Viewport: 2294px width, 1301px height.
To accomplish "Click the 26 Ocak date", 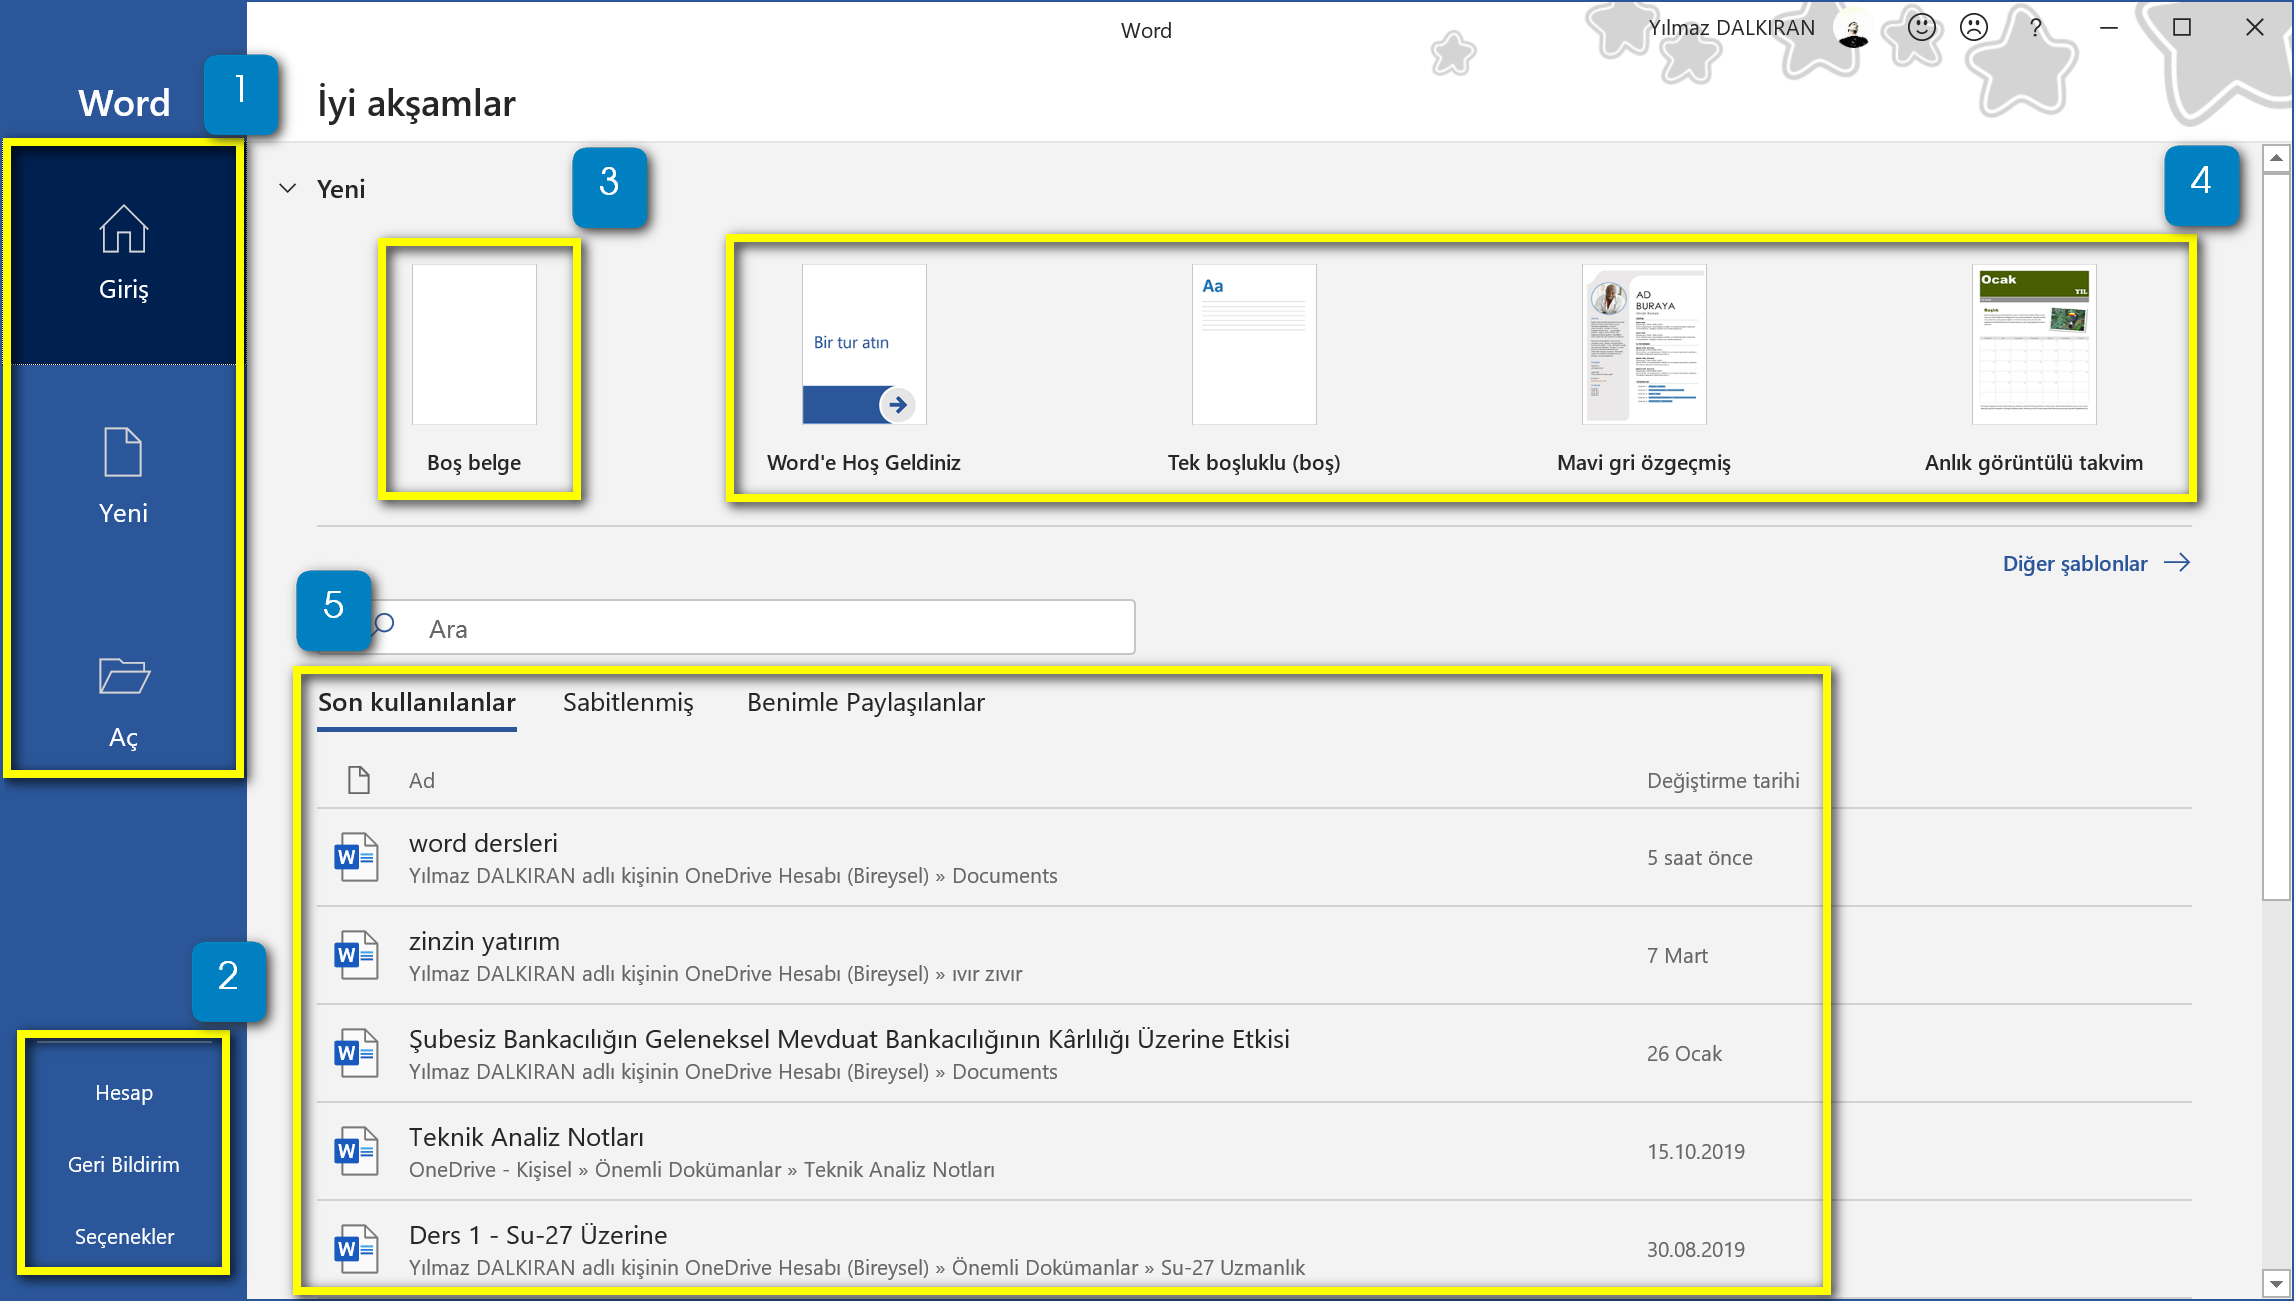I will [x=1684, y=1054].
